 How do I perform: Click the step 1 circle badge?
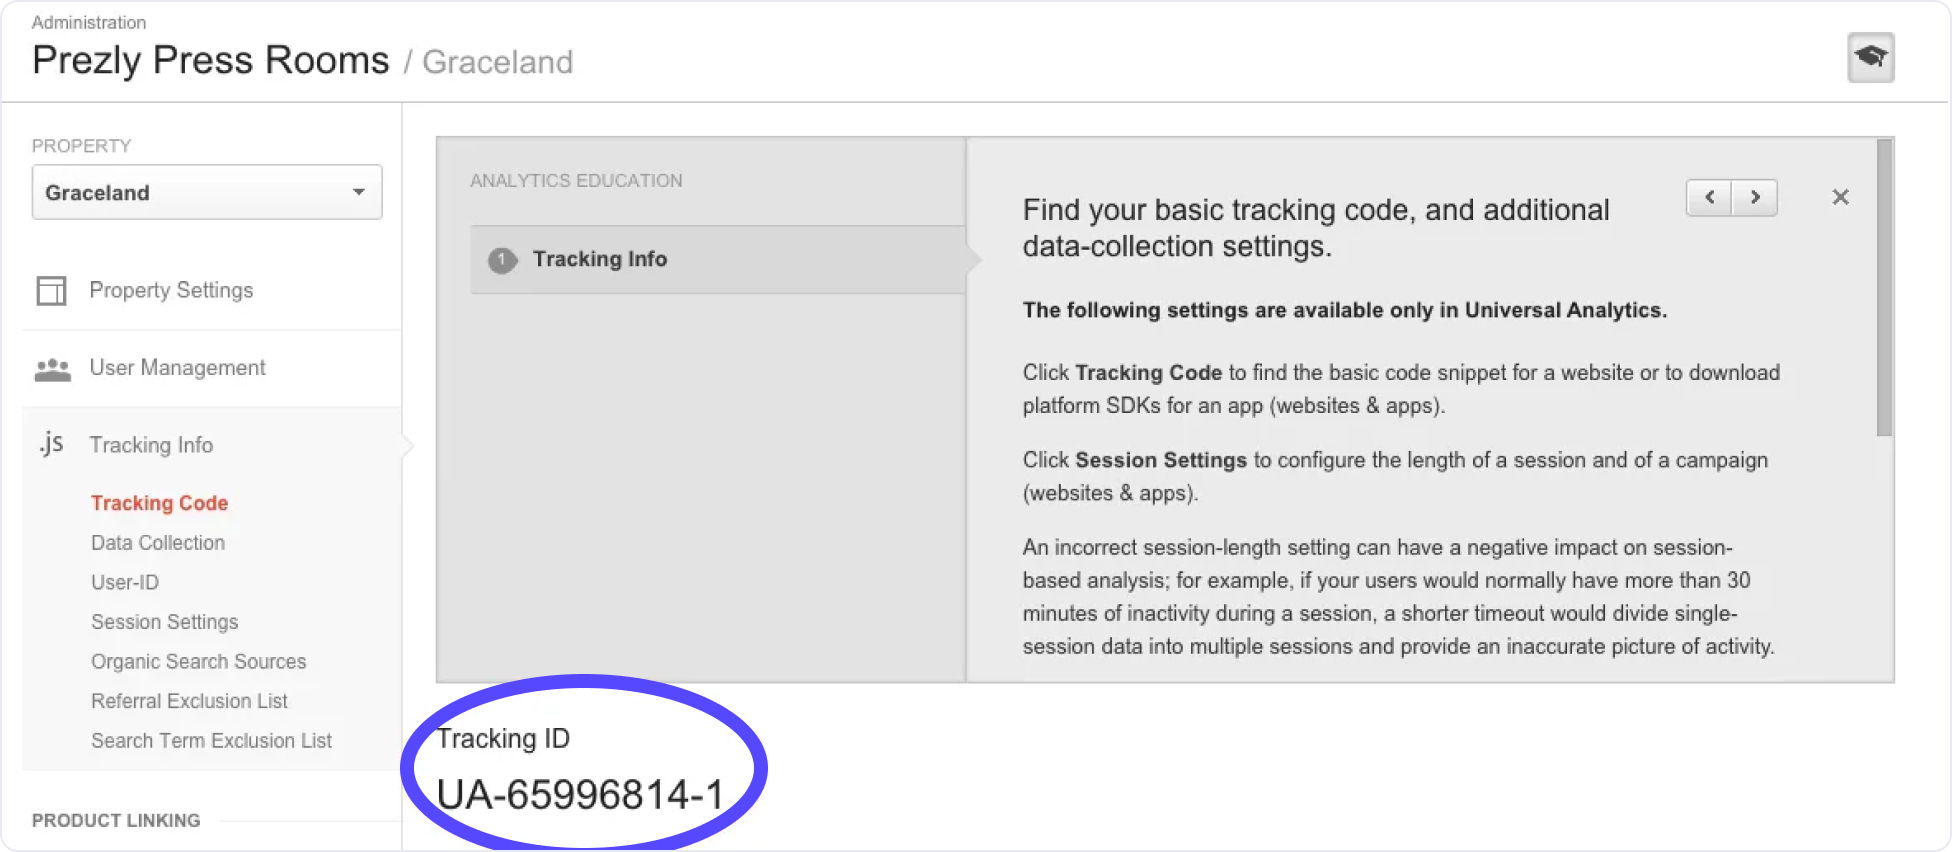point(502,260)
